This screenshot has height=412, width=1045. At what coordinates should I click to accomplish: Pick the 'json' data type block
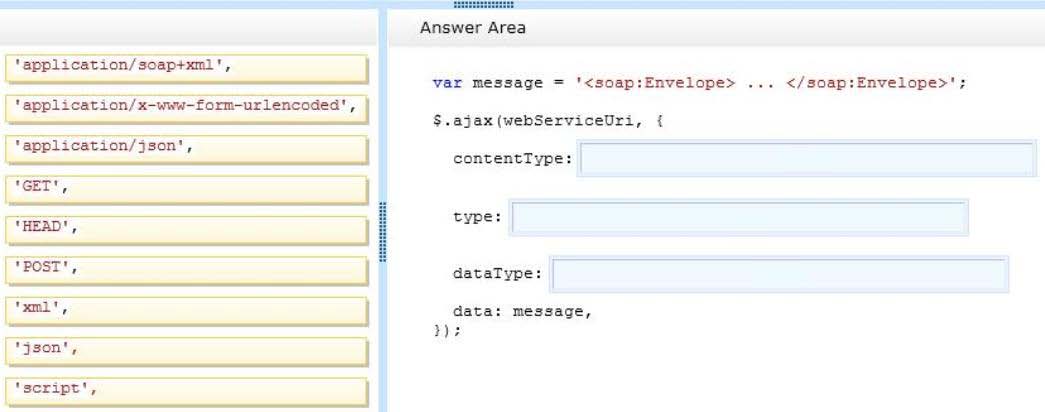[187, 351]
